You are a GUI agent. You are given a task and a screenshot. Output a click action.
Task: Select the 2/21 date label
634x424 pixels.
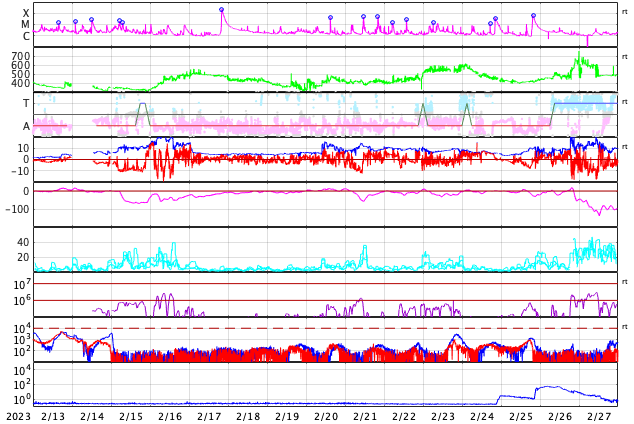click(365, 417)
